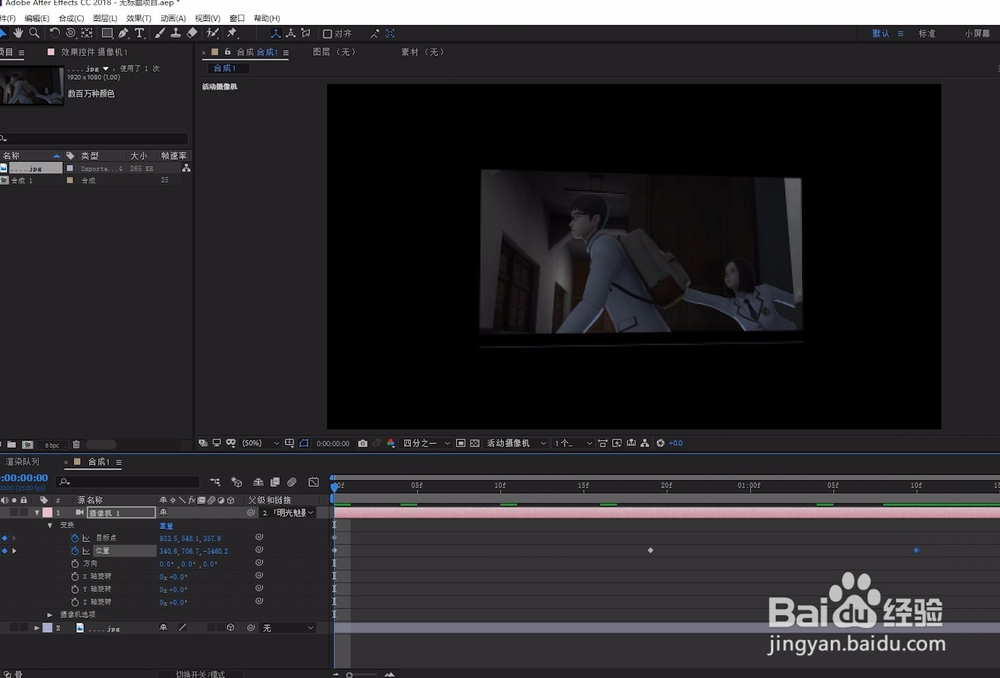Open the 活动摄像机 view dropdown
This screenshot has width=1000, height=678.
(x=517, y=443)
